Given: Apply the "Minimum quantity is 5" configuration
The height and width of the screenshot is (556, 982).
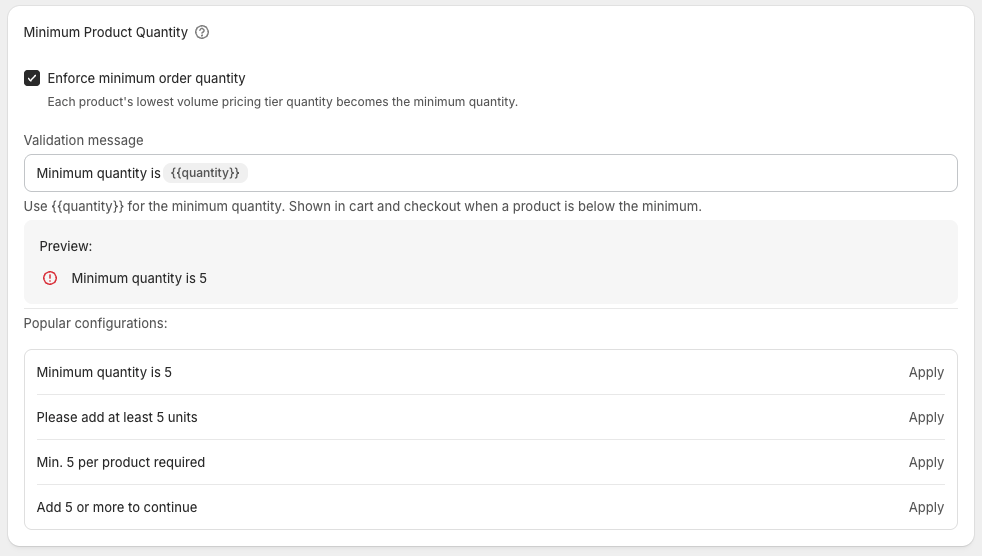Looking at the screenshot, I should 926,372.
